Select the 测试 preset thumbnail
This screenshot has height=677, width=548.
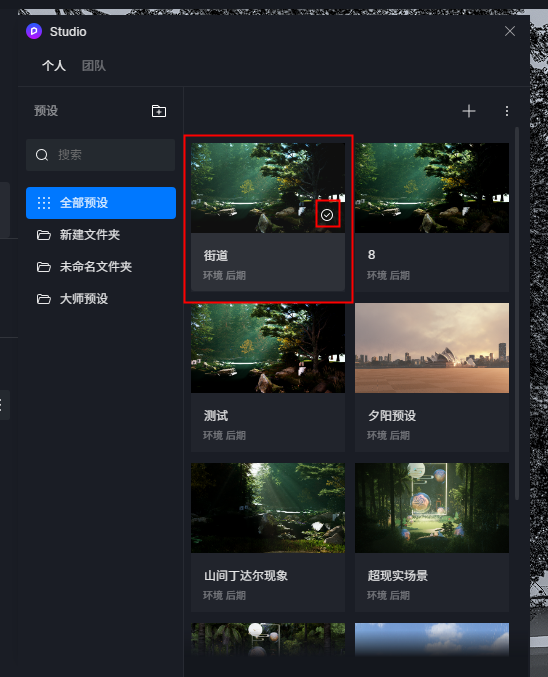[268, 348]
